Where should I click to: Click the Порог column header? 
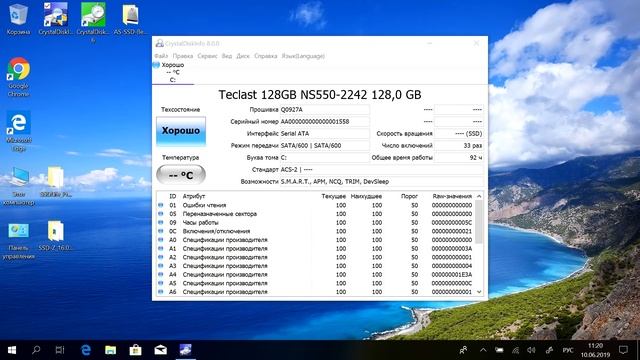pos(409,196)
